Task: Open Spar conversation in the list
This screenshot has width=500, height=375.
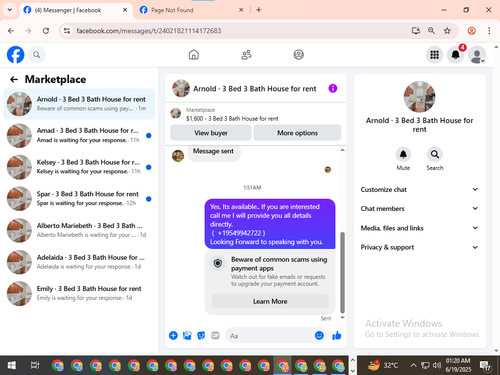Action: (x=79, y=198)
